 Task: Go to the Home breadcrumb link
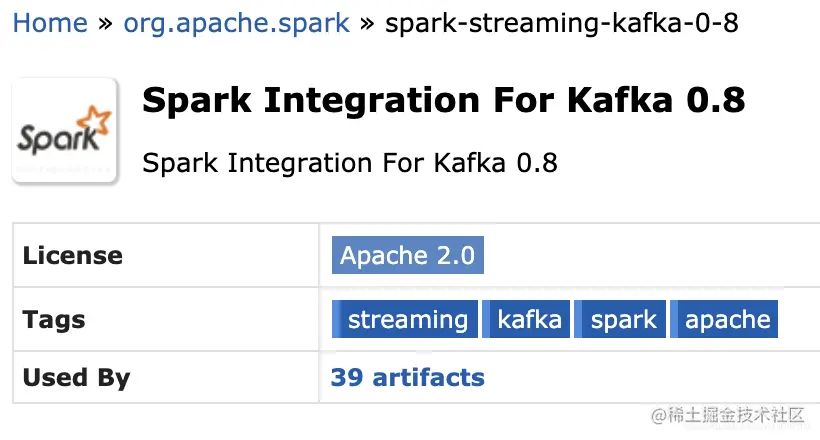click(50, 23)
